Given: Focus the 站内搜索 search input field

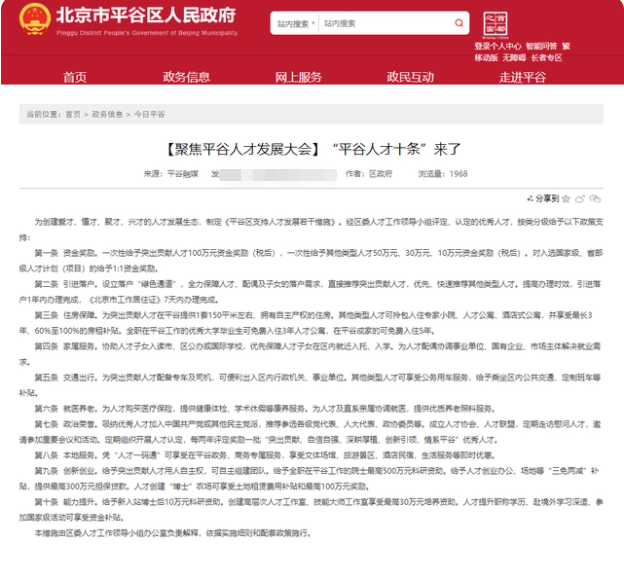Looking at the screenshot, I should tap(386, 23).
